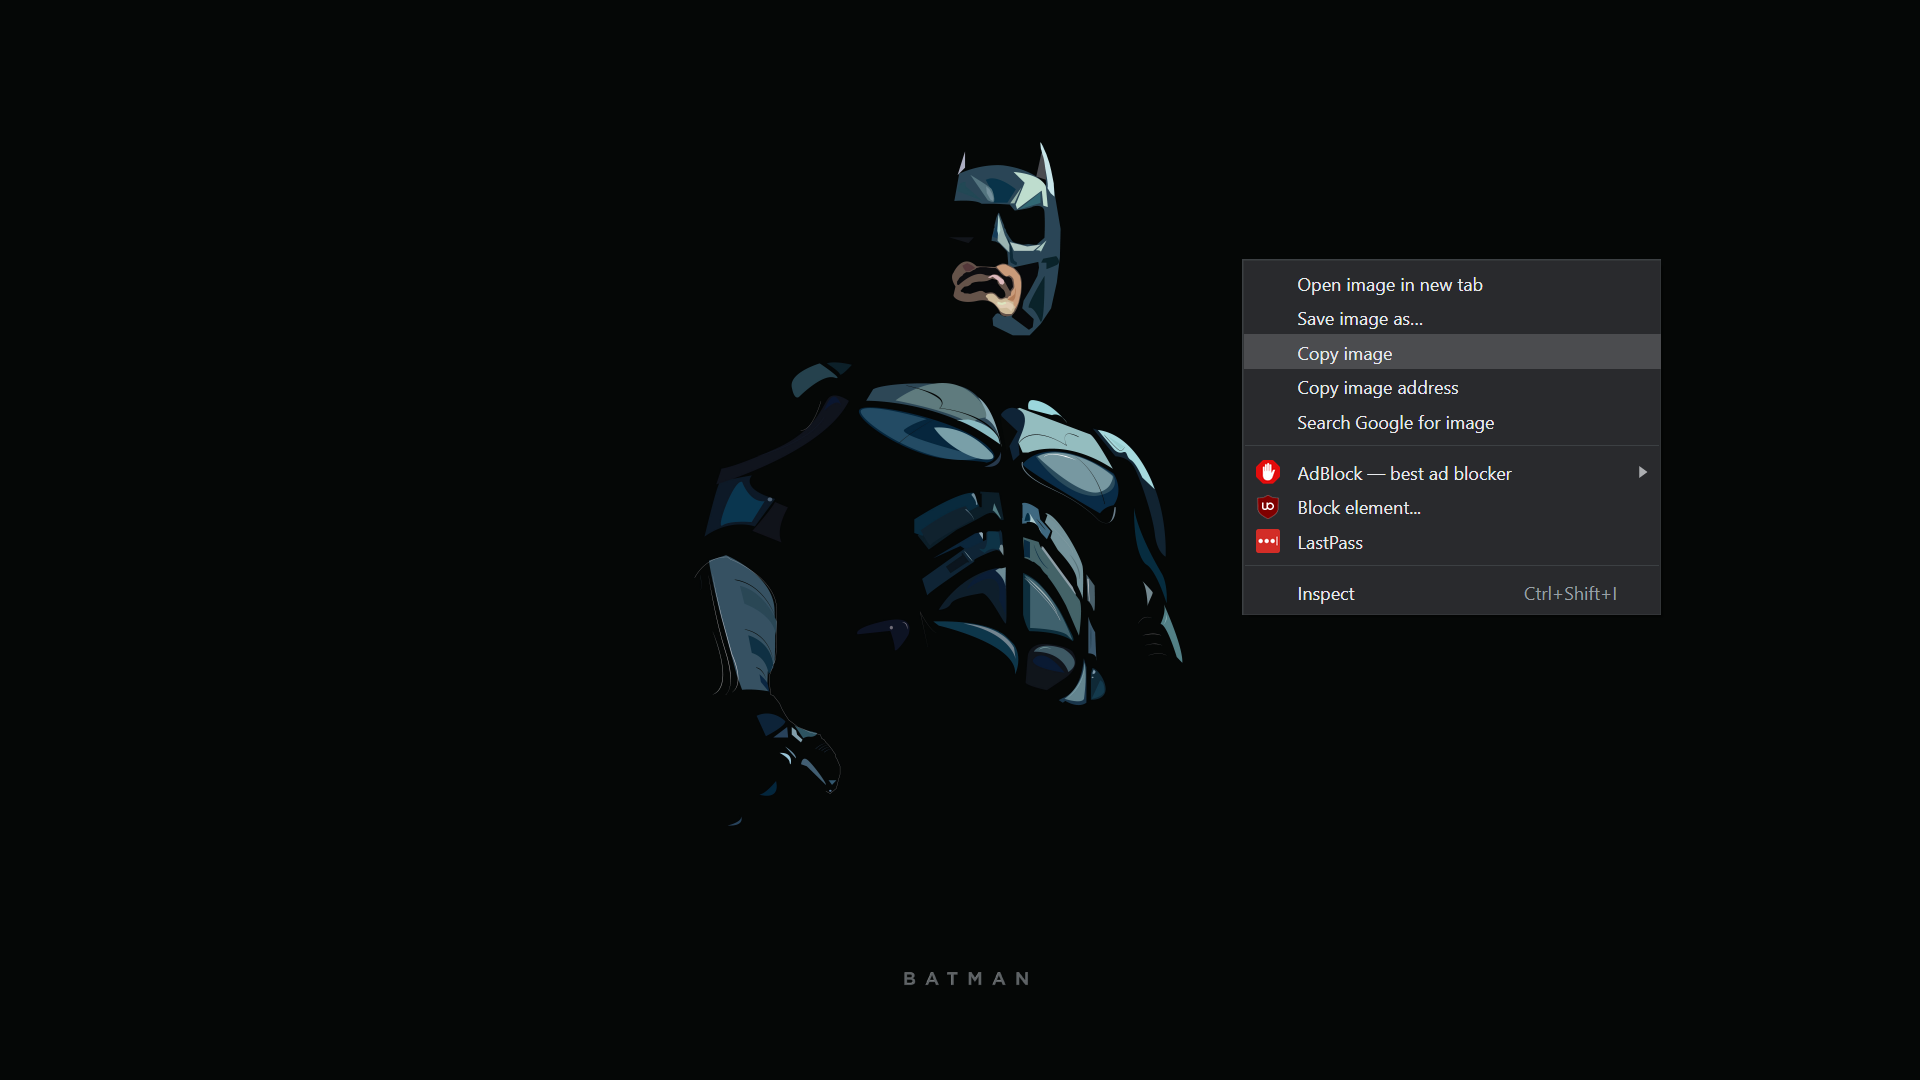Screen dimensions: 1920x1080
Task: Click the Ctrl+Shift+I shortcut label
Action: (x=1569, y=594)
